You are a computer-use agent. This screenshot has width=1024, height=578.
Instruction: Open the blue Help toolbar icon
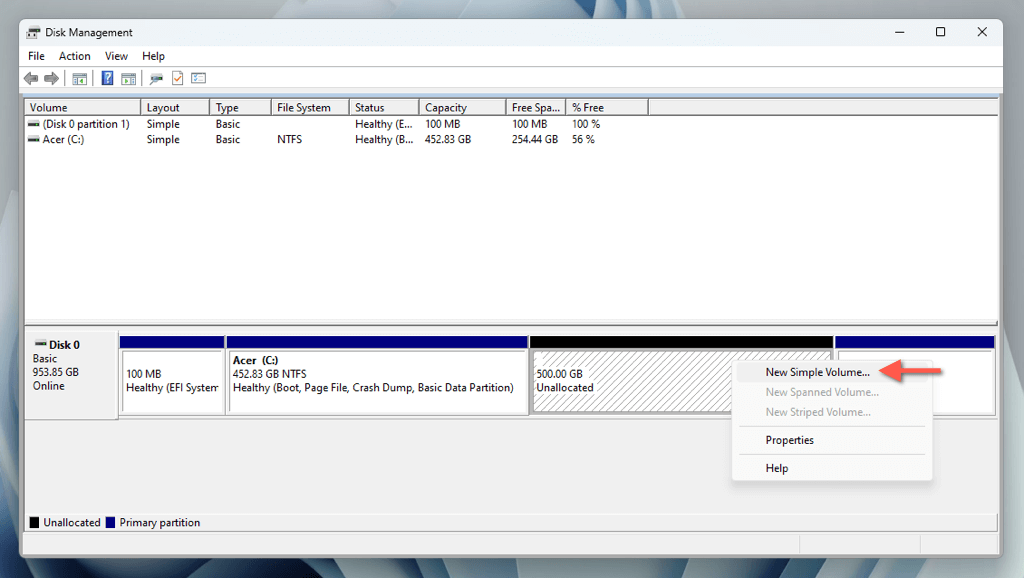(x=108, y=78)
